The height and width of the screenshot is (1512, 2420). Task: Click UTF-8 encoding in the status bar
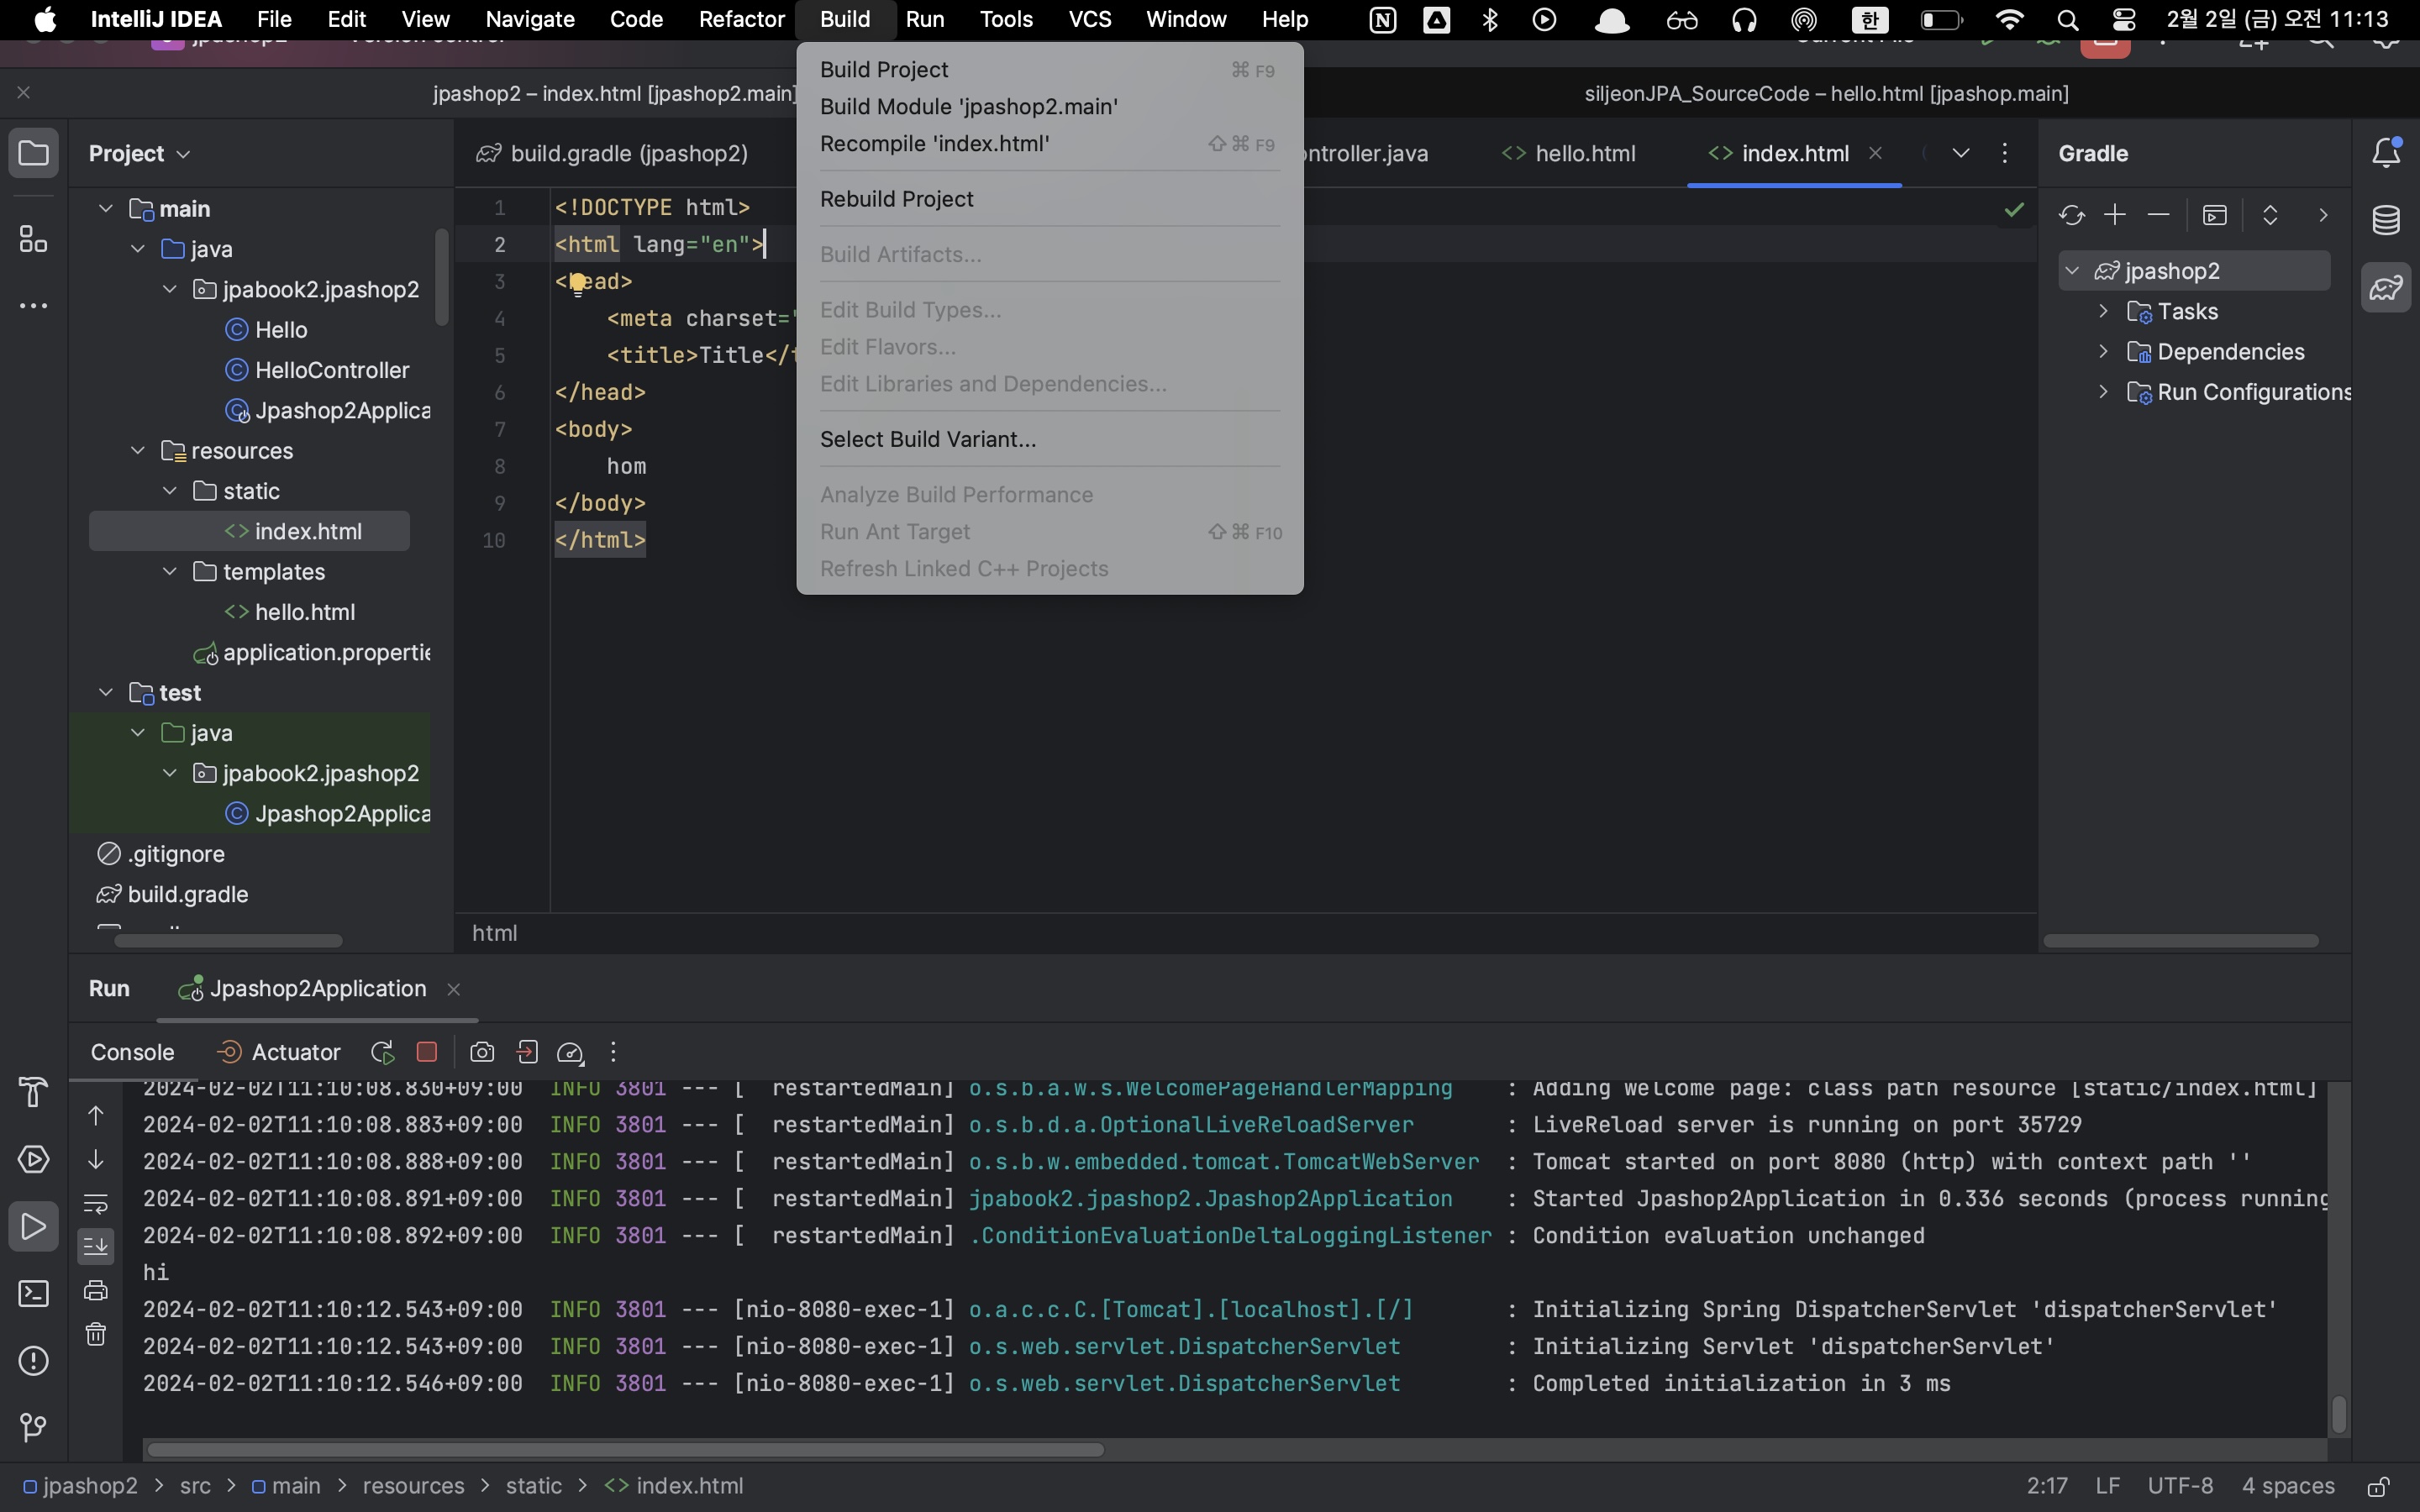(x=2182, y=1487)
